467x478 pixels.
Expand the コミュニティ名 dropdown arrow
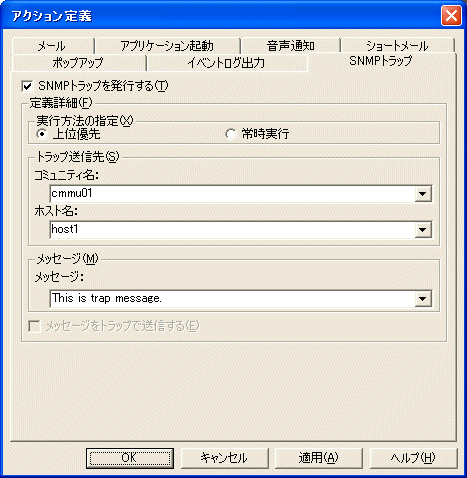pyautogui.click(x=423, y=194)
